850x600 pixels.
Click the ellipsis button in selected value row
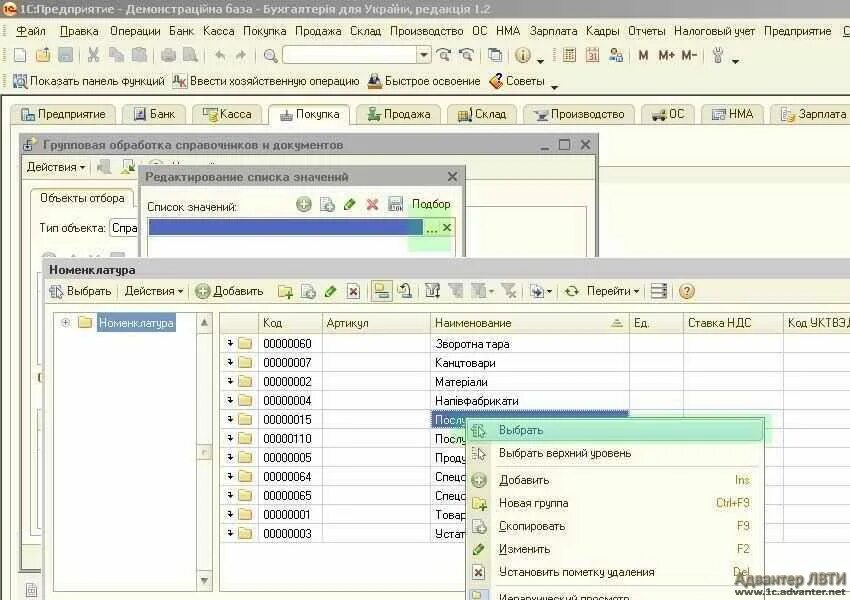(x=432, y=228)
